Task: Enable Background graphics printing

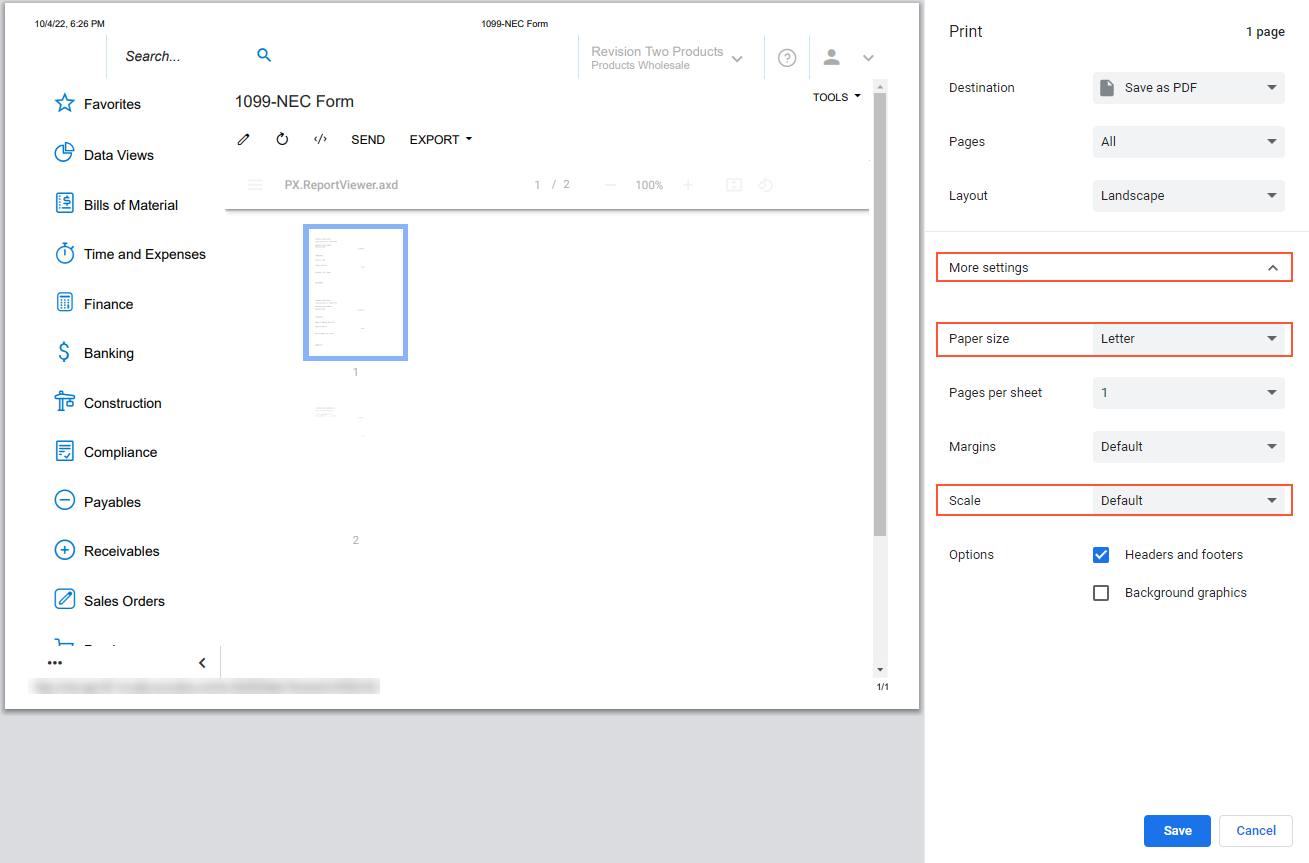Action: 1100,592
